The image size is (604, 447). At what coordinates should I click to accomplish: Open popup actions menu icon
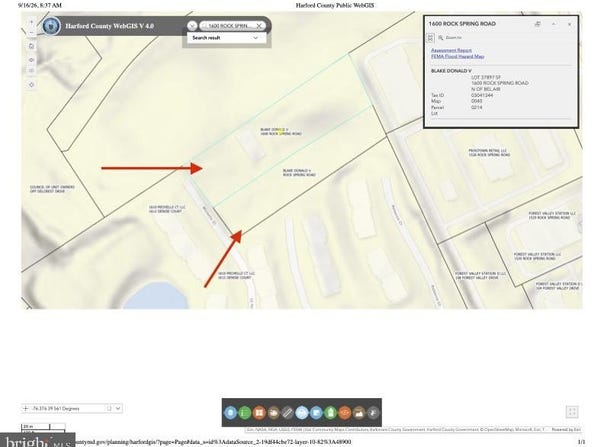point(431,38)
